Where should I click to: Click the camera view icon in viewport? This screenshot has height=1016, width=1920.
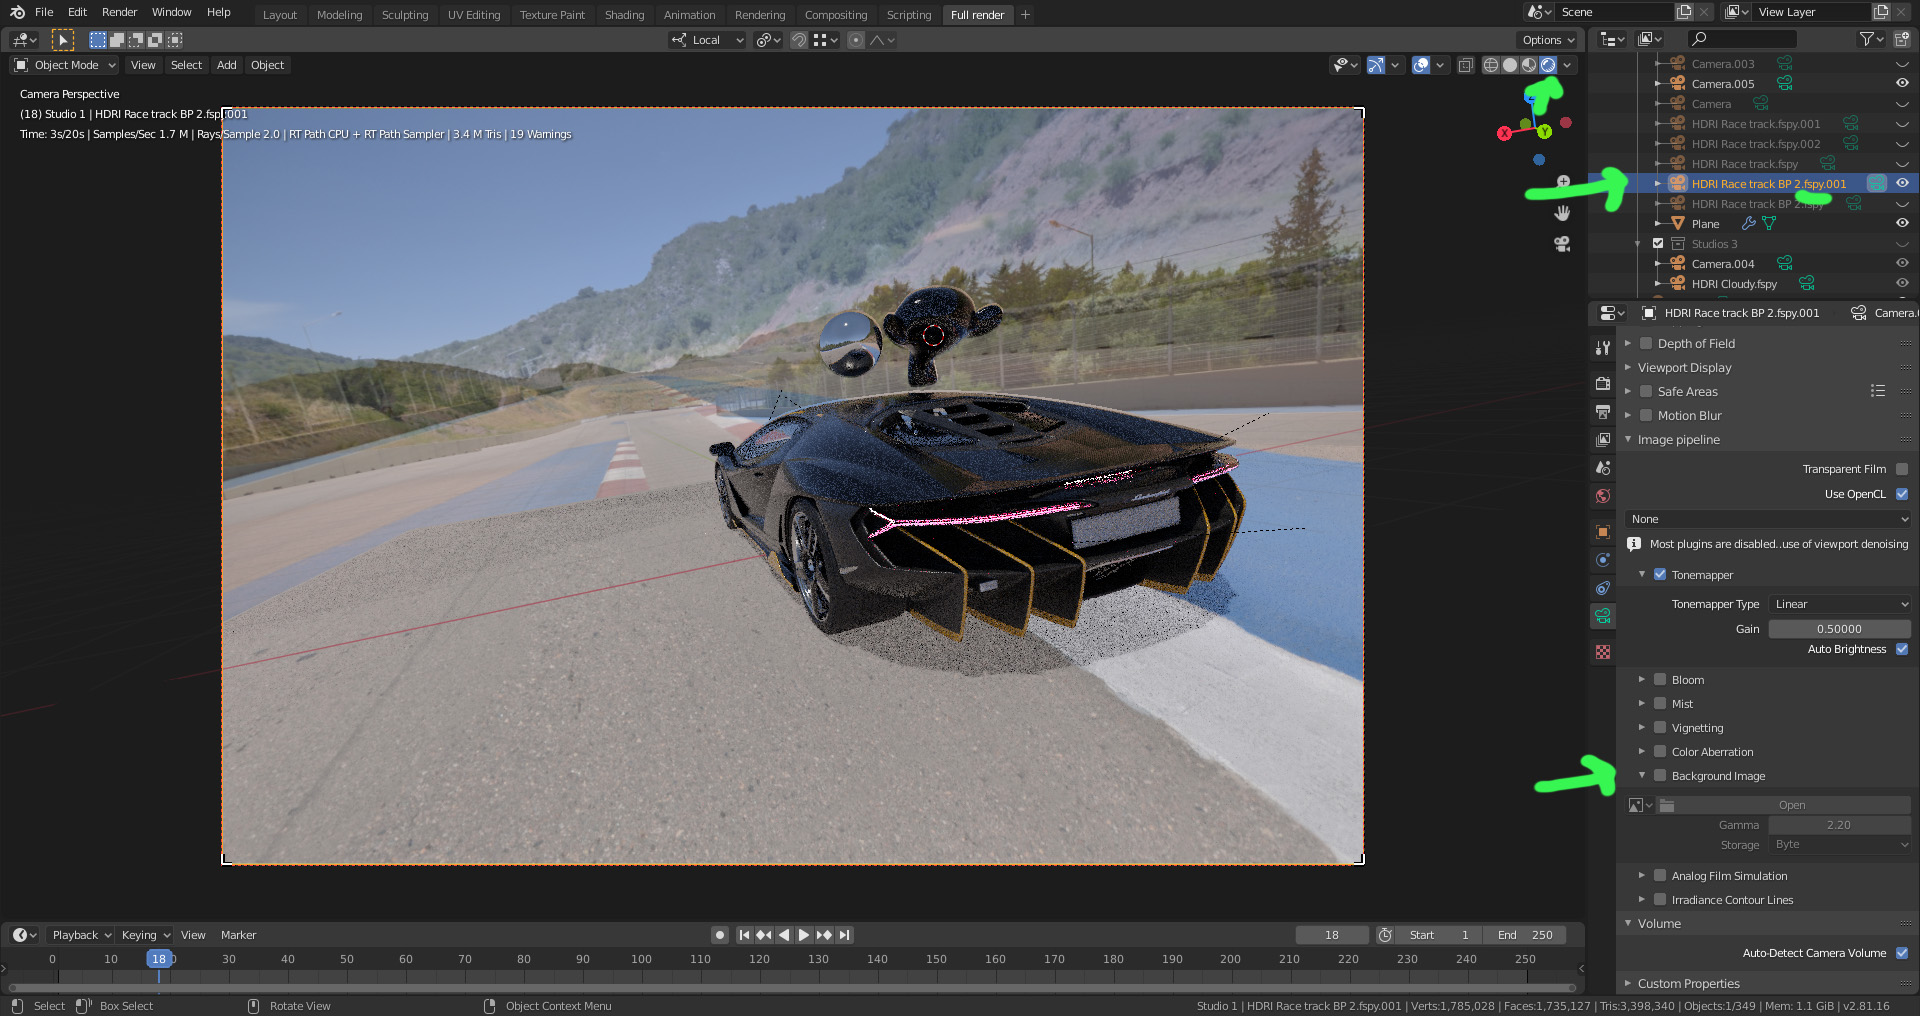[x=1562, y=244]
